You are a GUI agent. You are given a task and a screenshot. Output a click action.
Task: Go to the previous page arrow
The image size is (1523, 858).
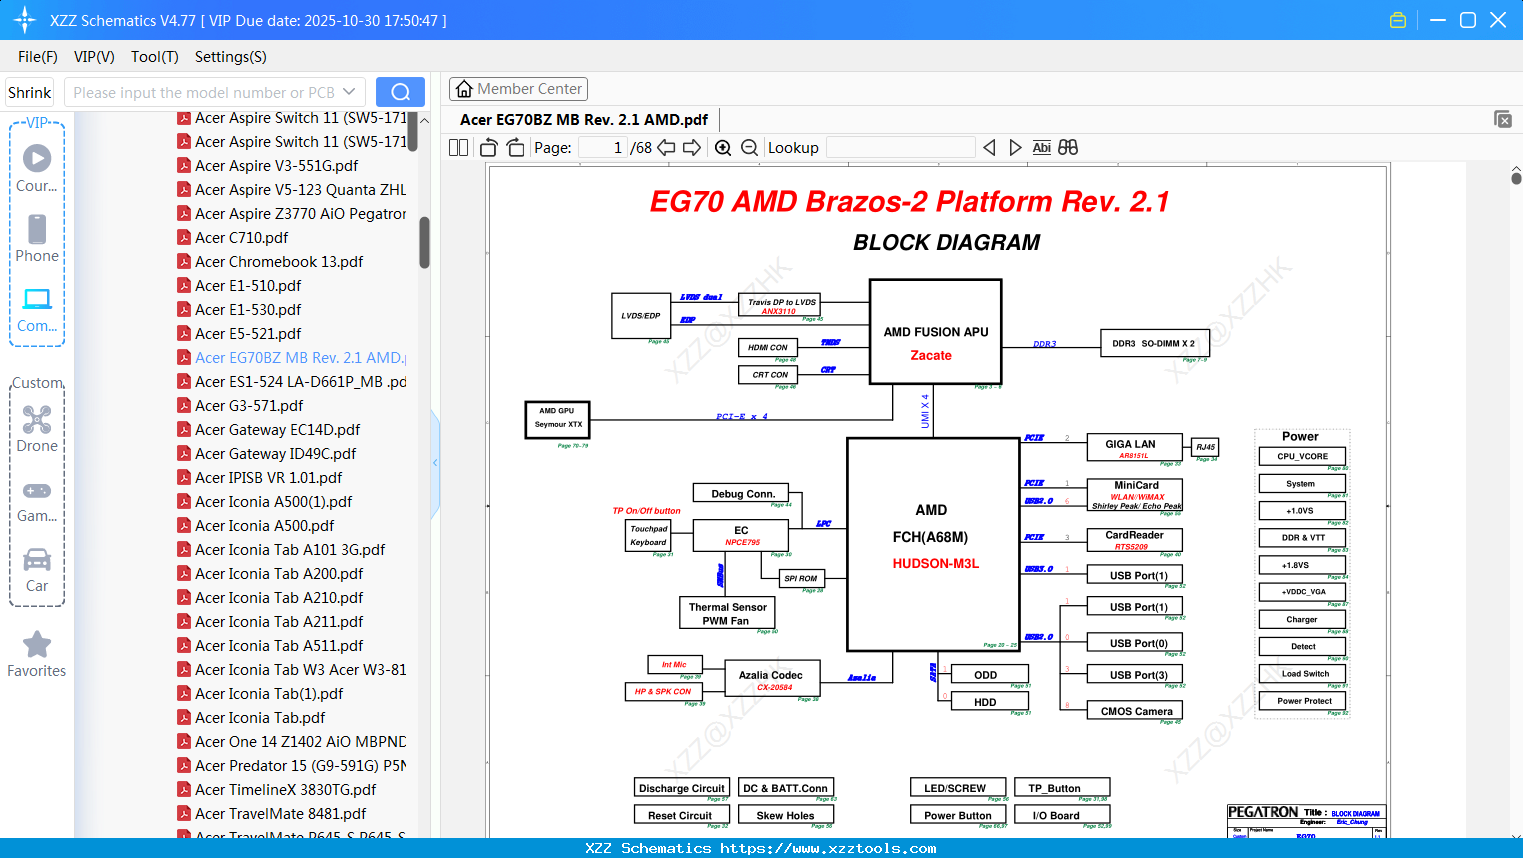(666, 148)
